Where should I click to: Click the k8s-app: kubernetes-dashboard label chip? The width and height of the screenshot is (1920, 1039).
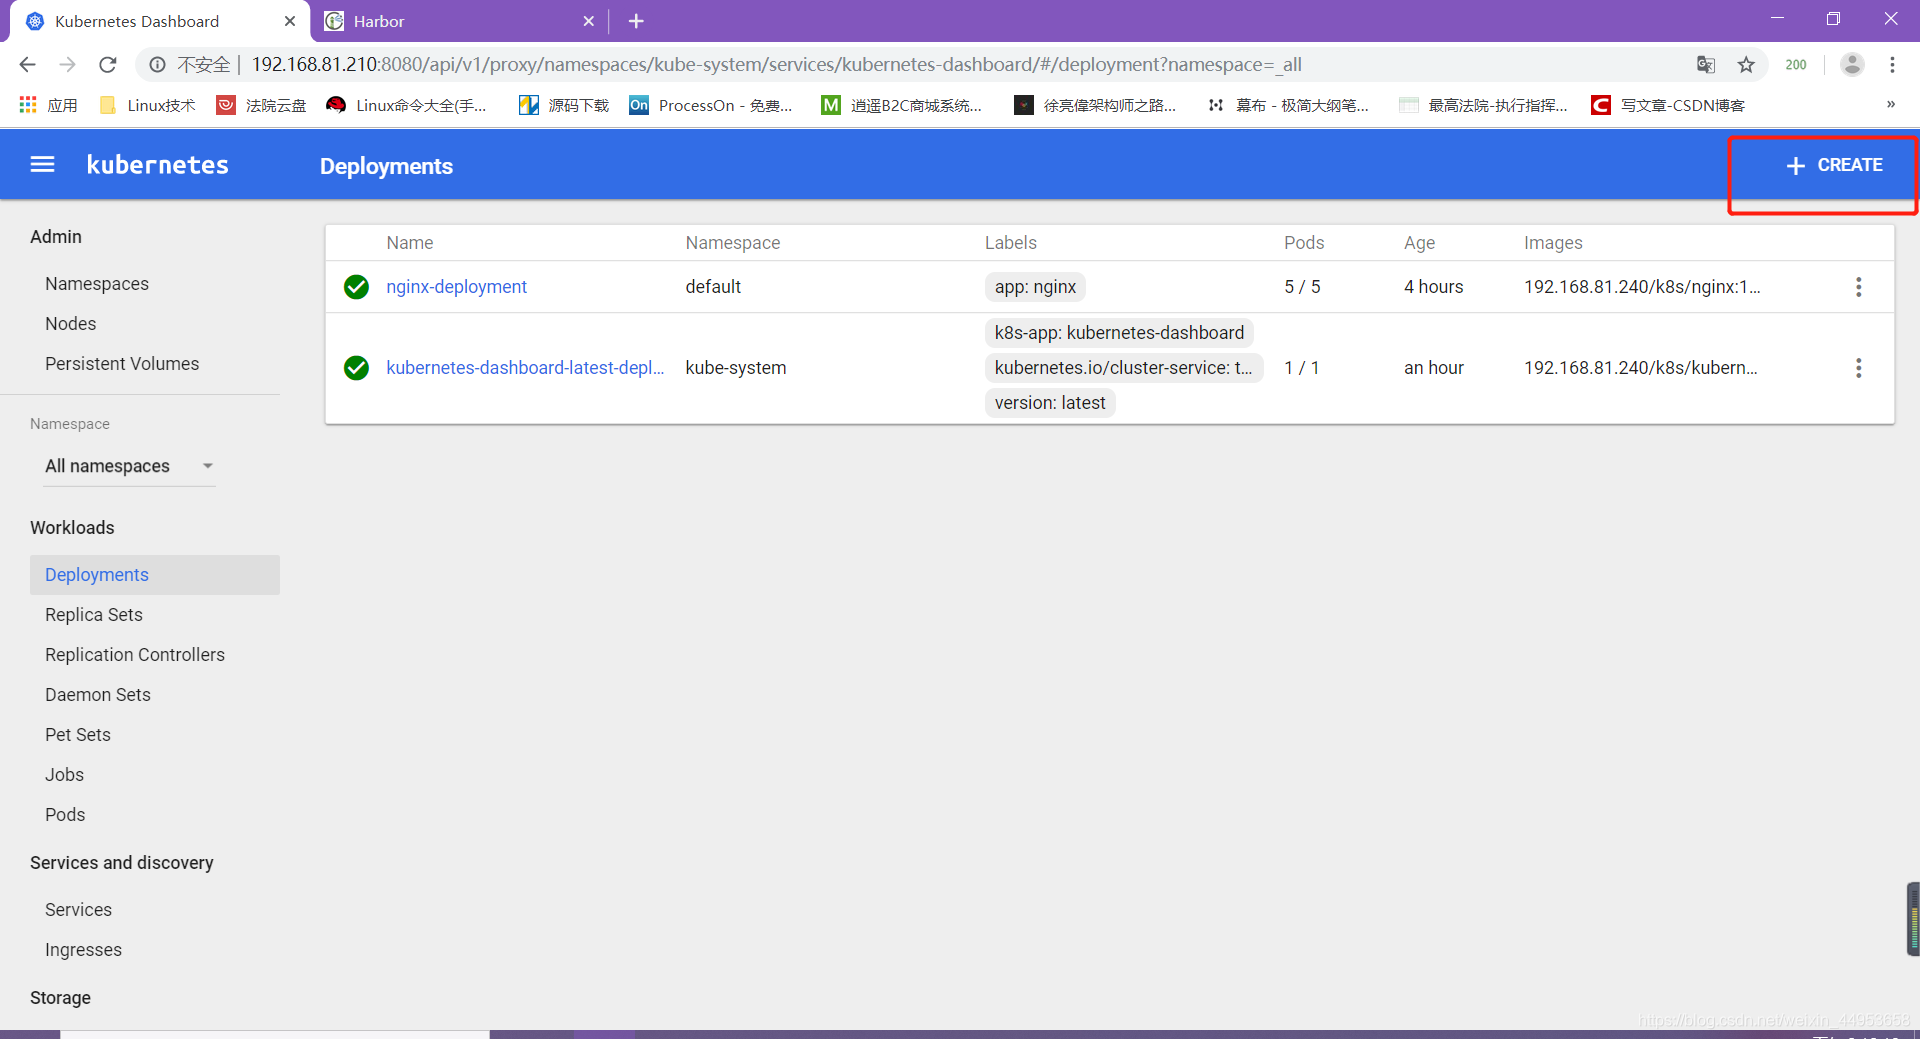coord(1119,333)
